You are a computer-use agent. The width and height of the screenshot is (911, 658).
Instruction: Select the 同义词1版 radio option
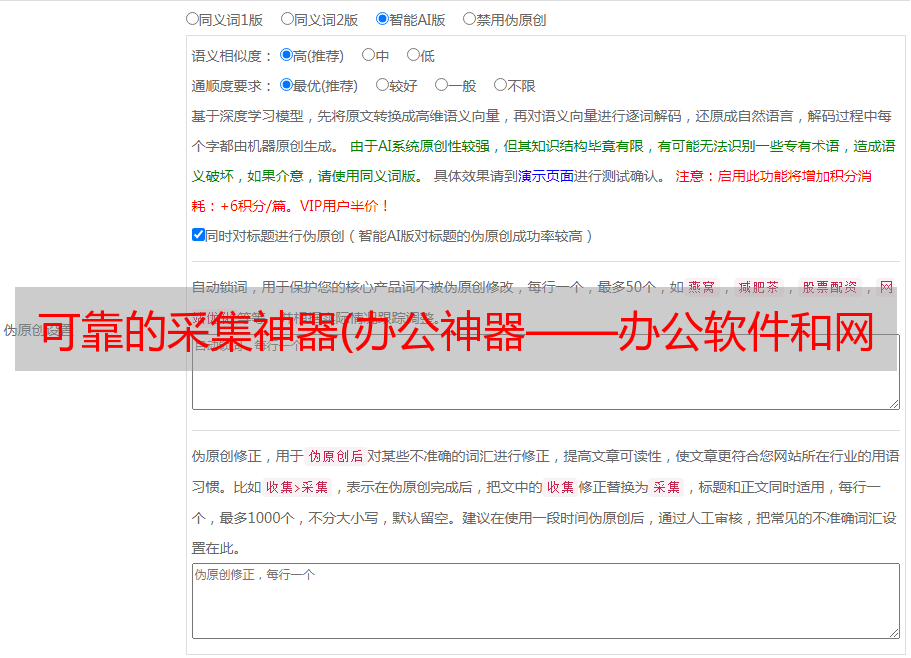(192, 19)
